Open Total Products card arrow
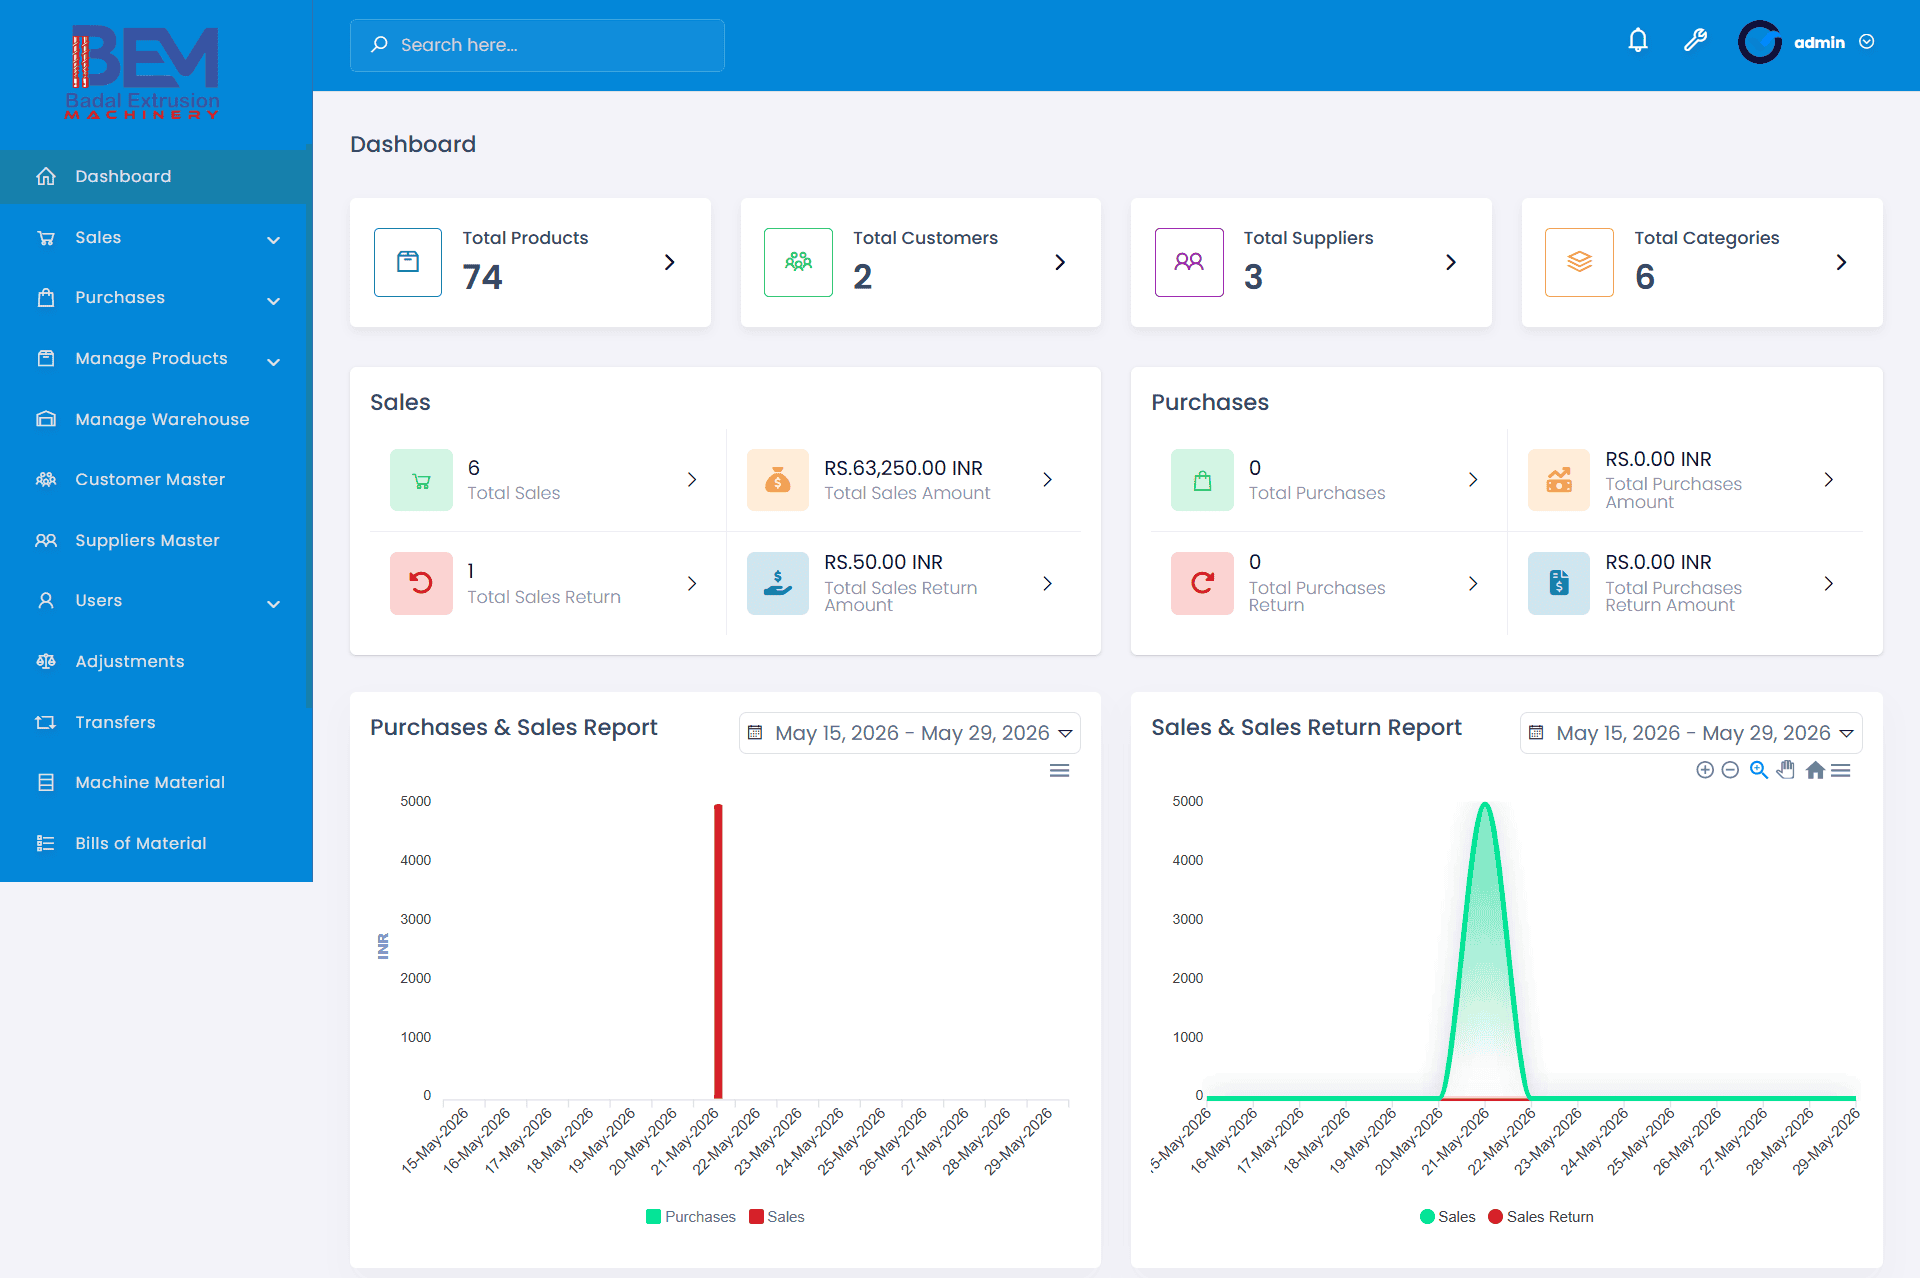The width and height of the screenshot is (1920, 1278). point(670,262)
